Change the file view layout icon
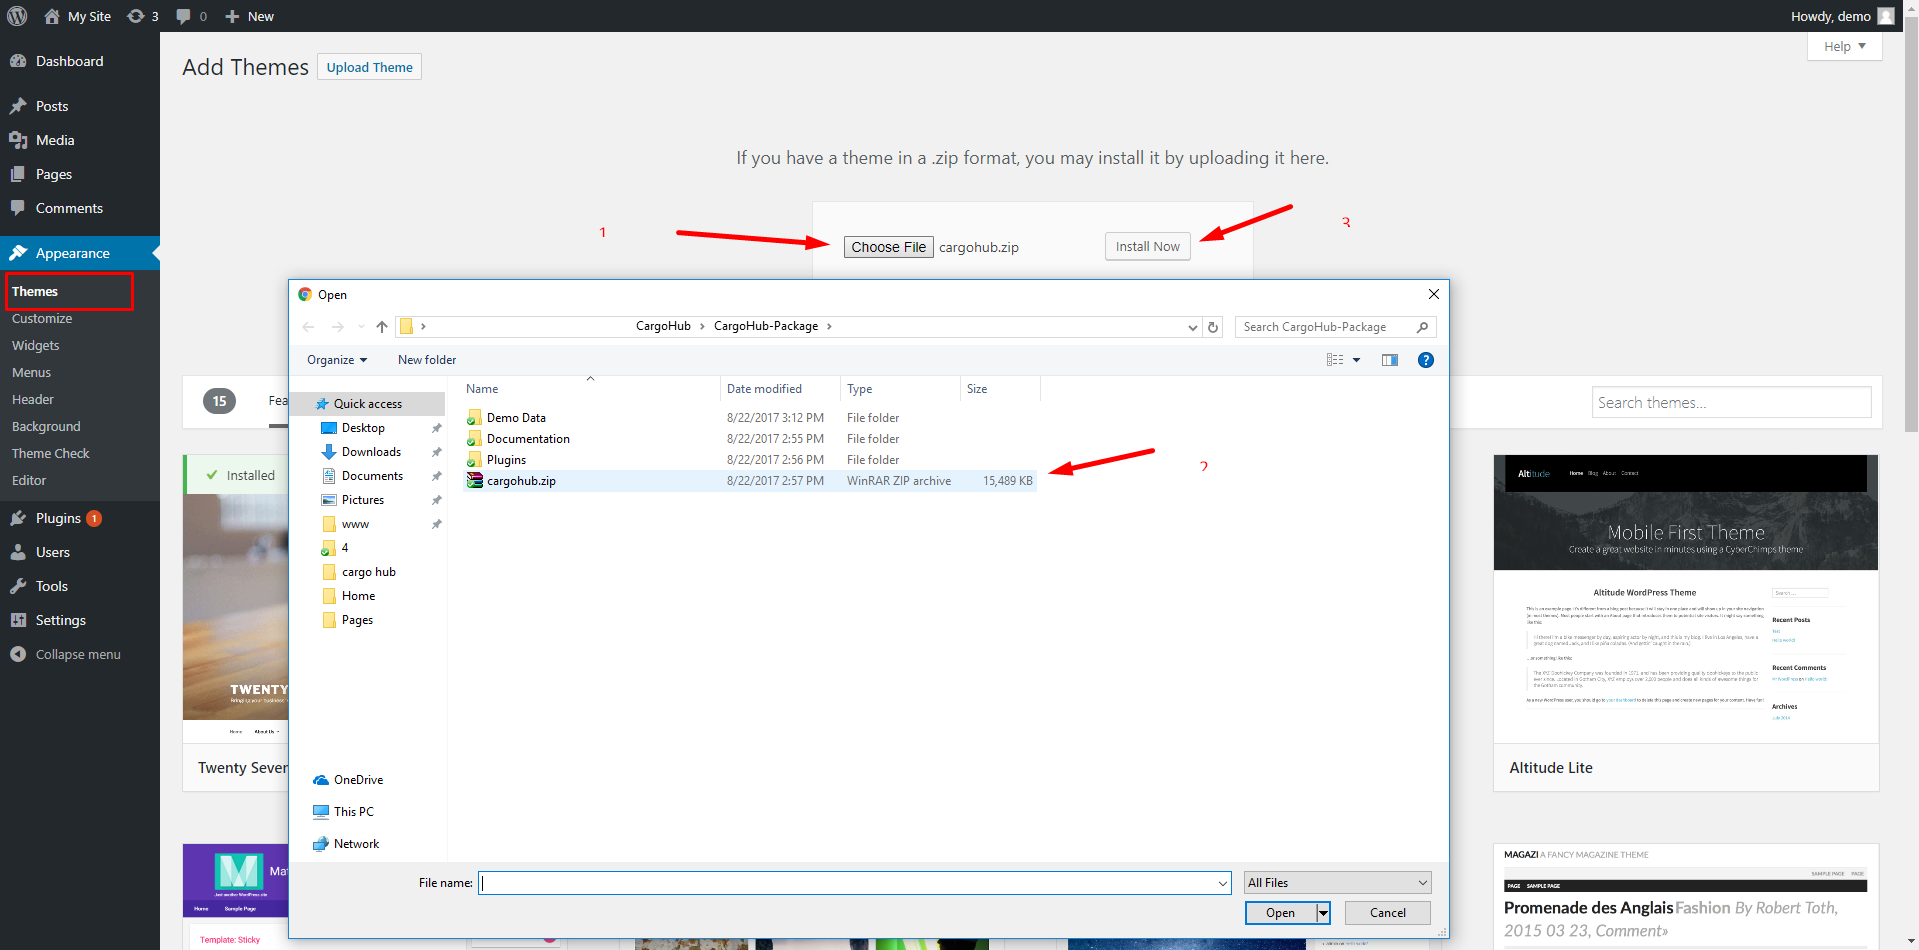 1335,360
